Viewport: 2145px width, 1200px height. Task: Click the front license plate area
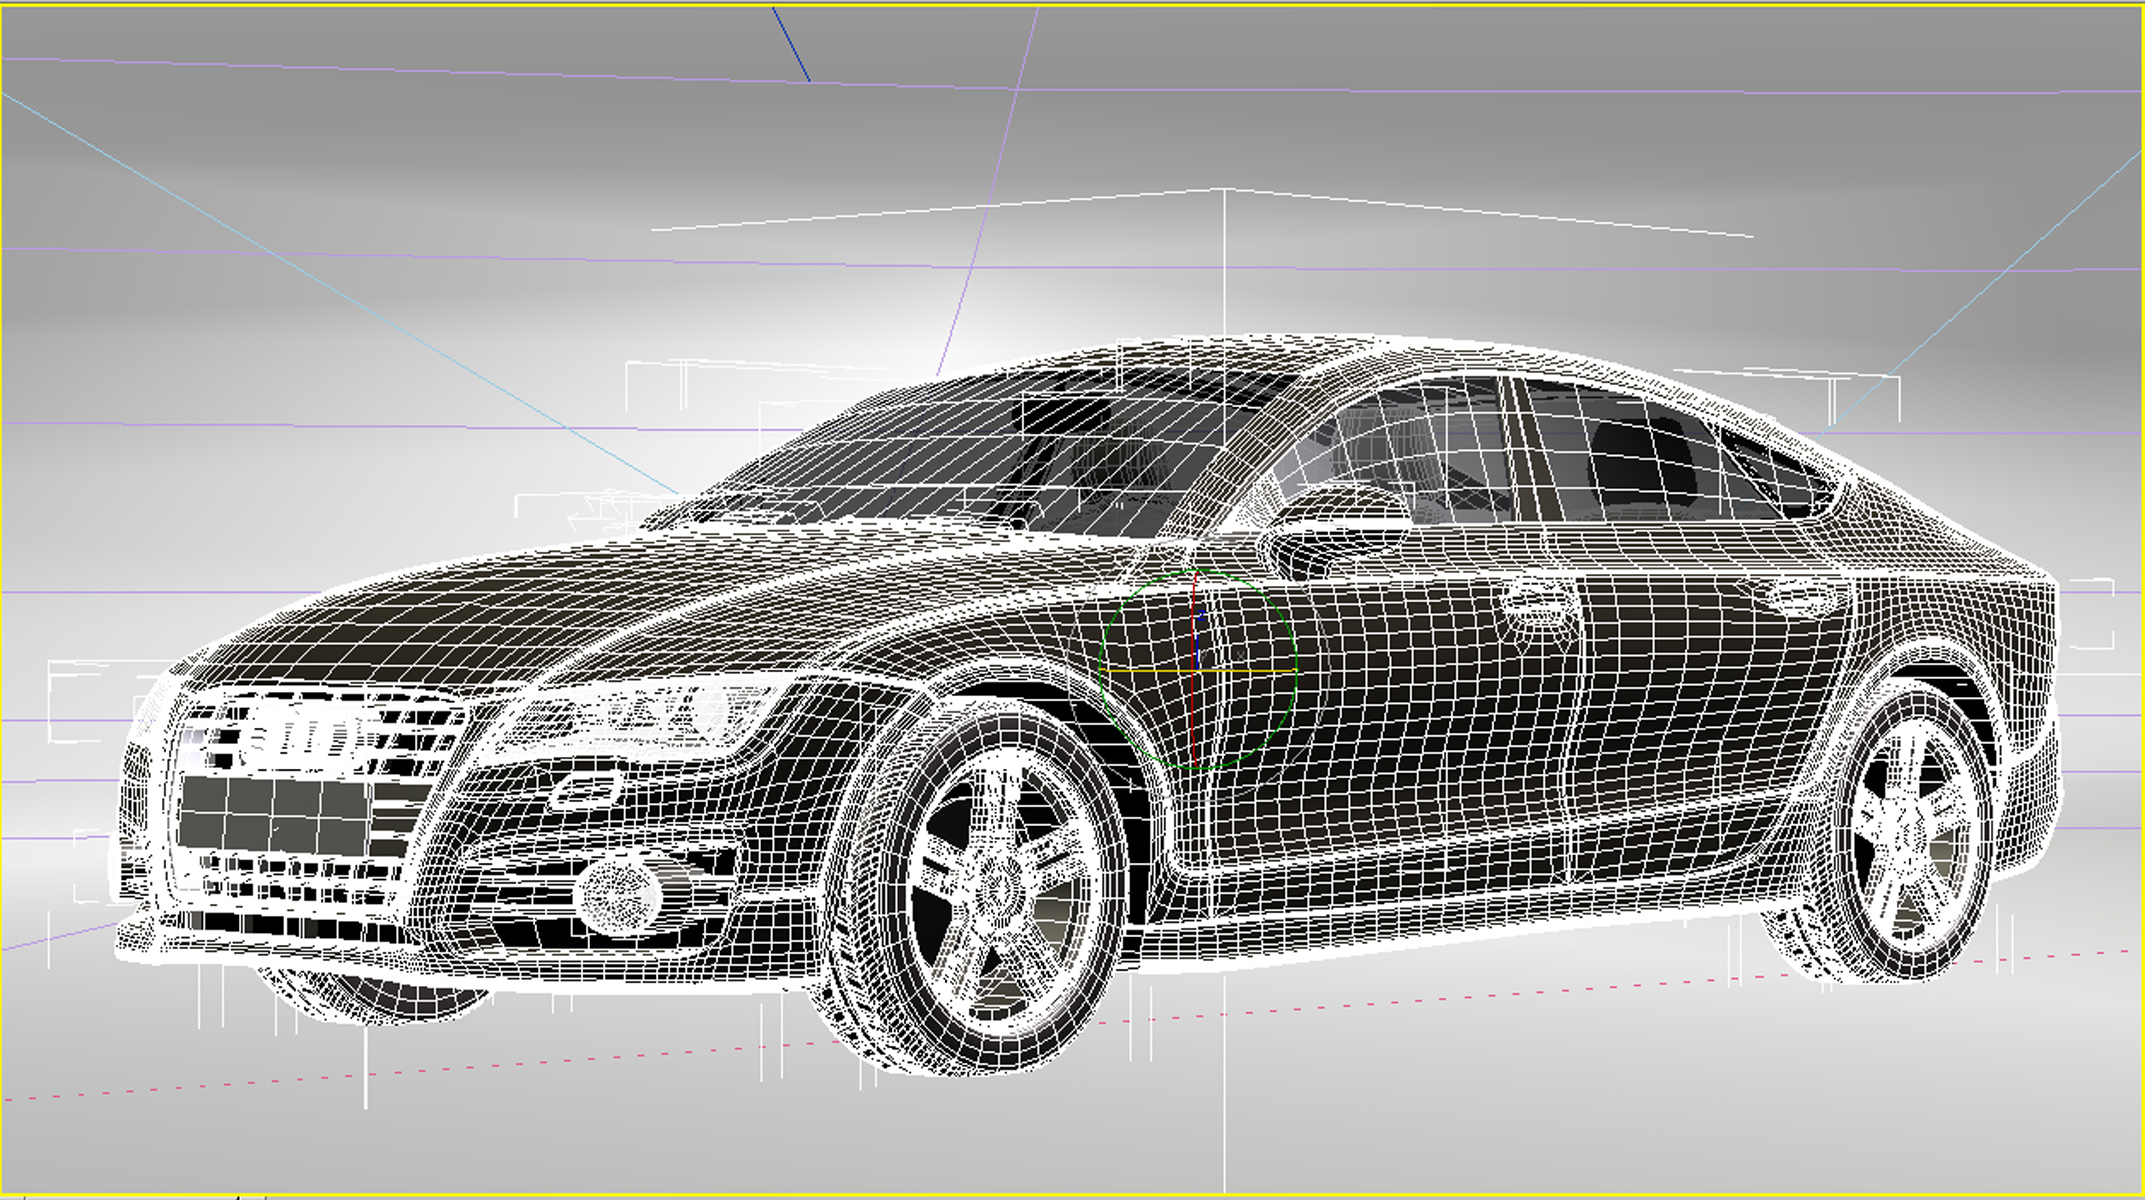tap(272, 812)
